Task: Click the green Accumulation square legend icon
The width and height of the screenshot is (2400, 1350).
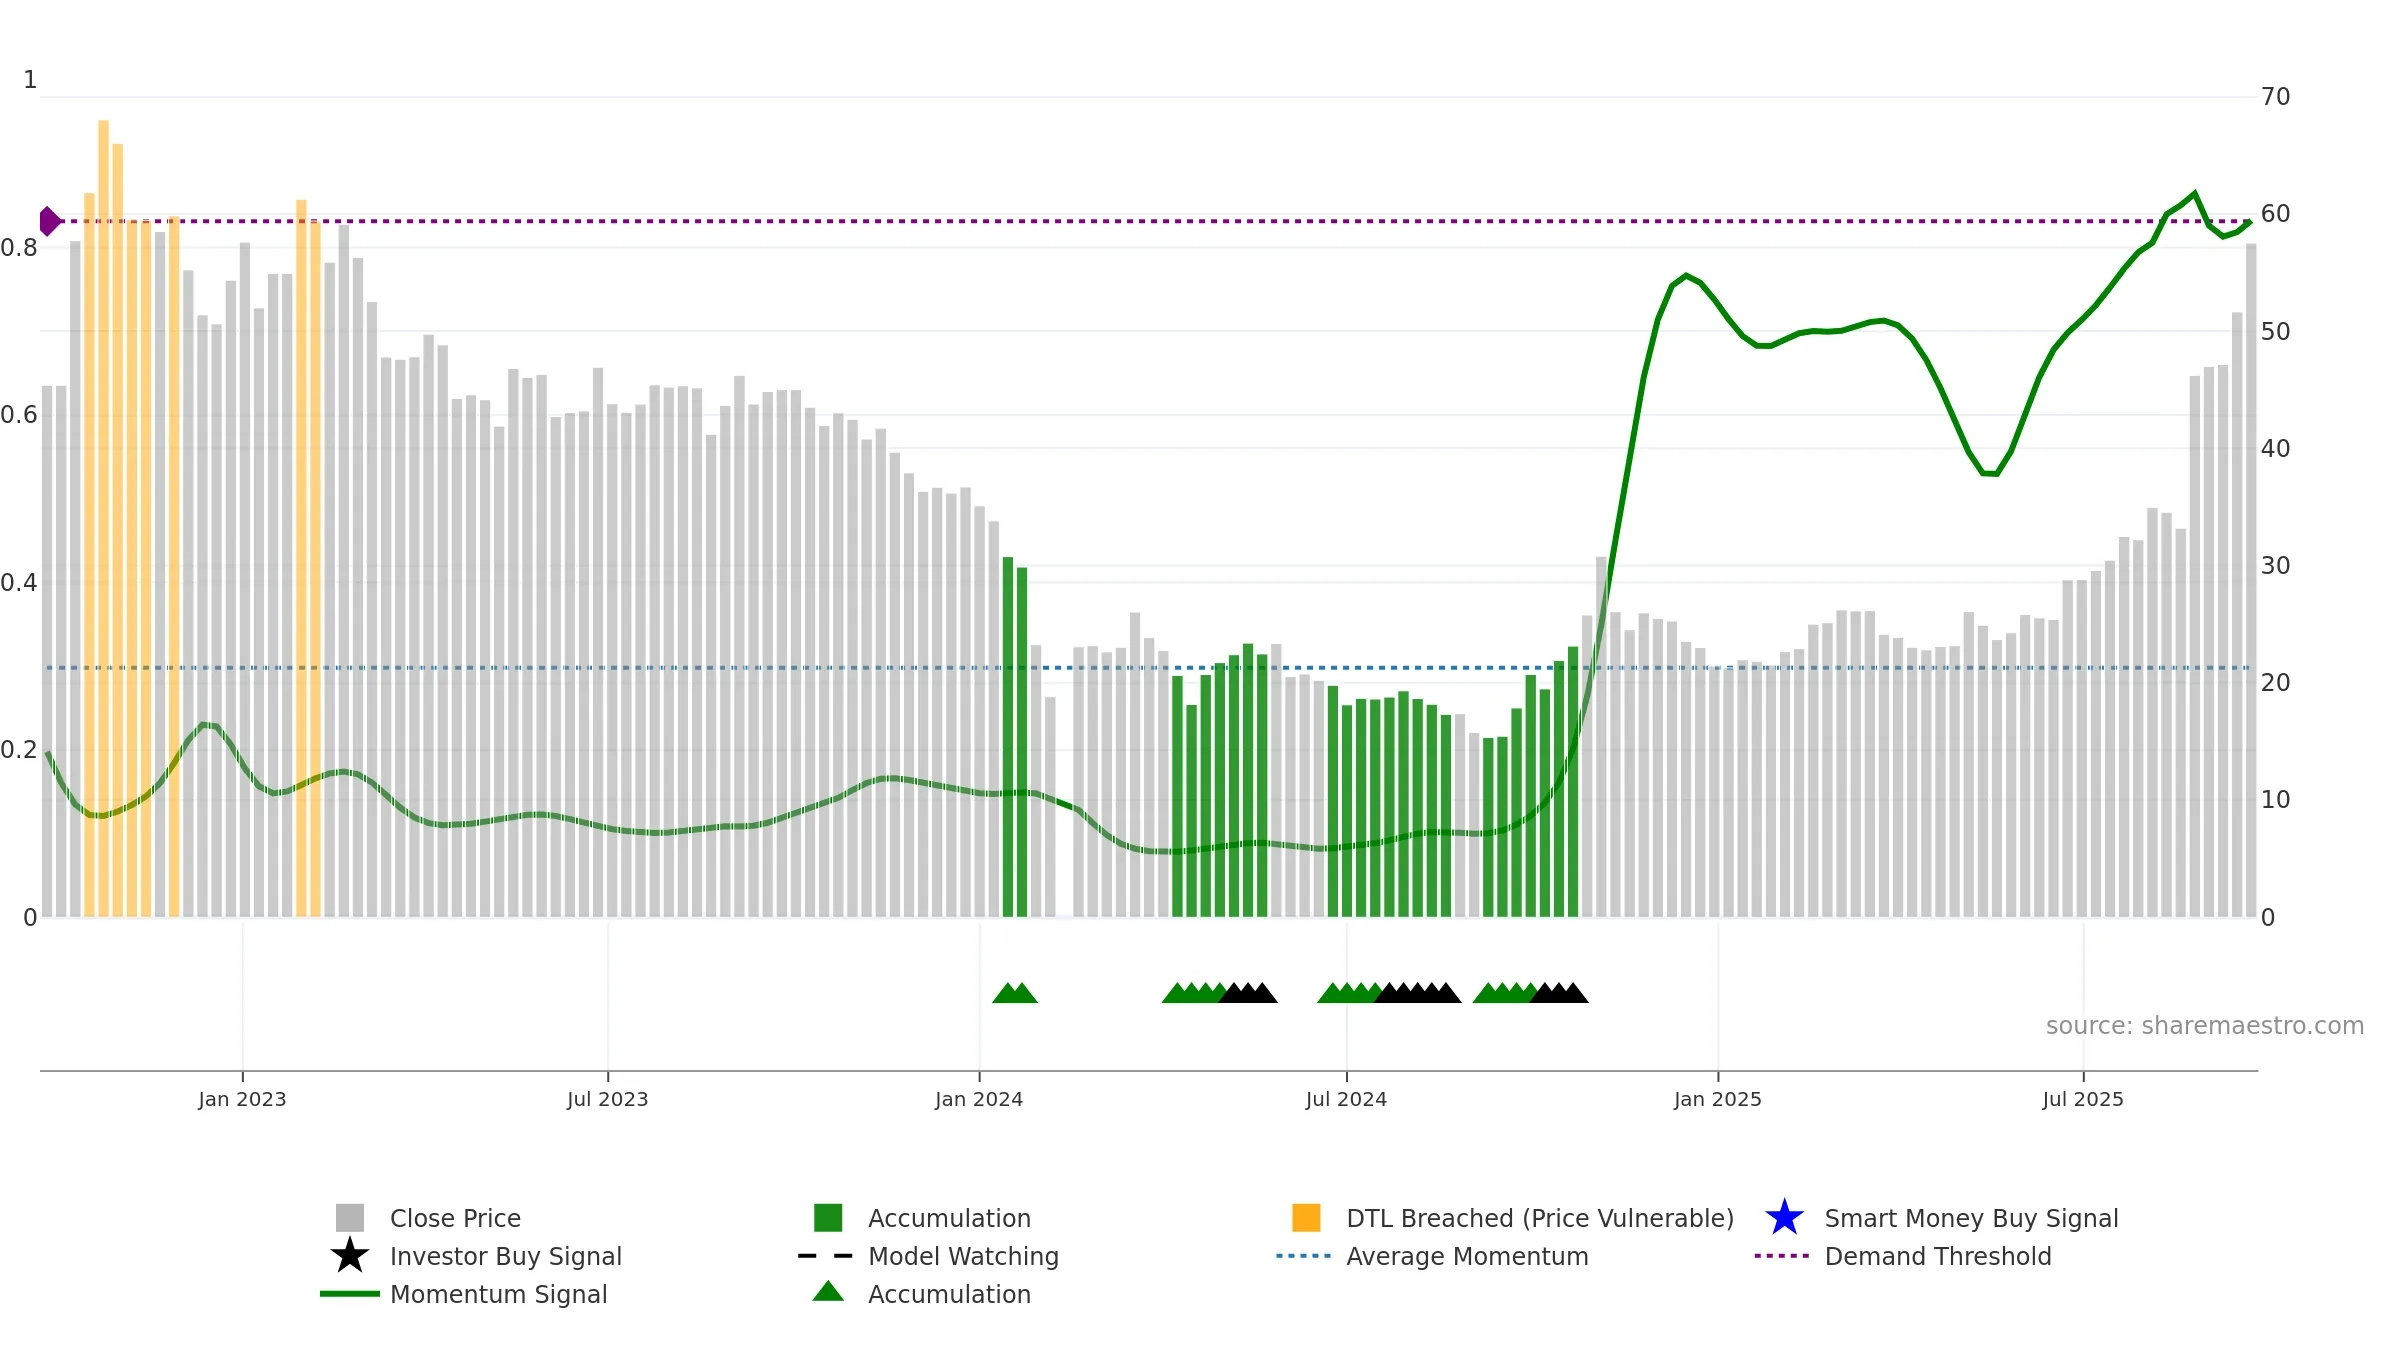Action: coord(828,1218)
